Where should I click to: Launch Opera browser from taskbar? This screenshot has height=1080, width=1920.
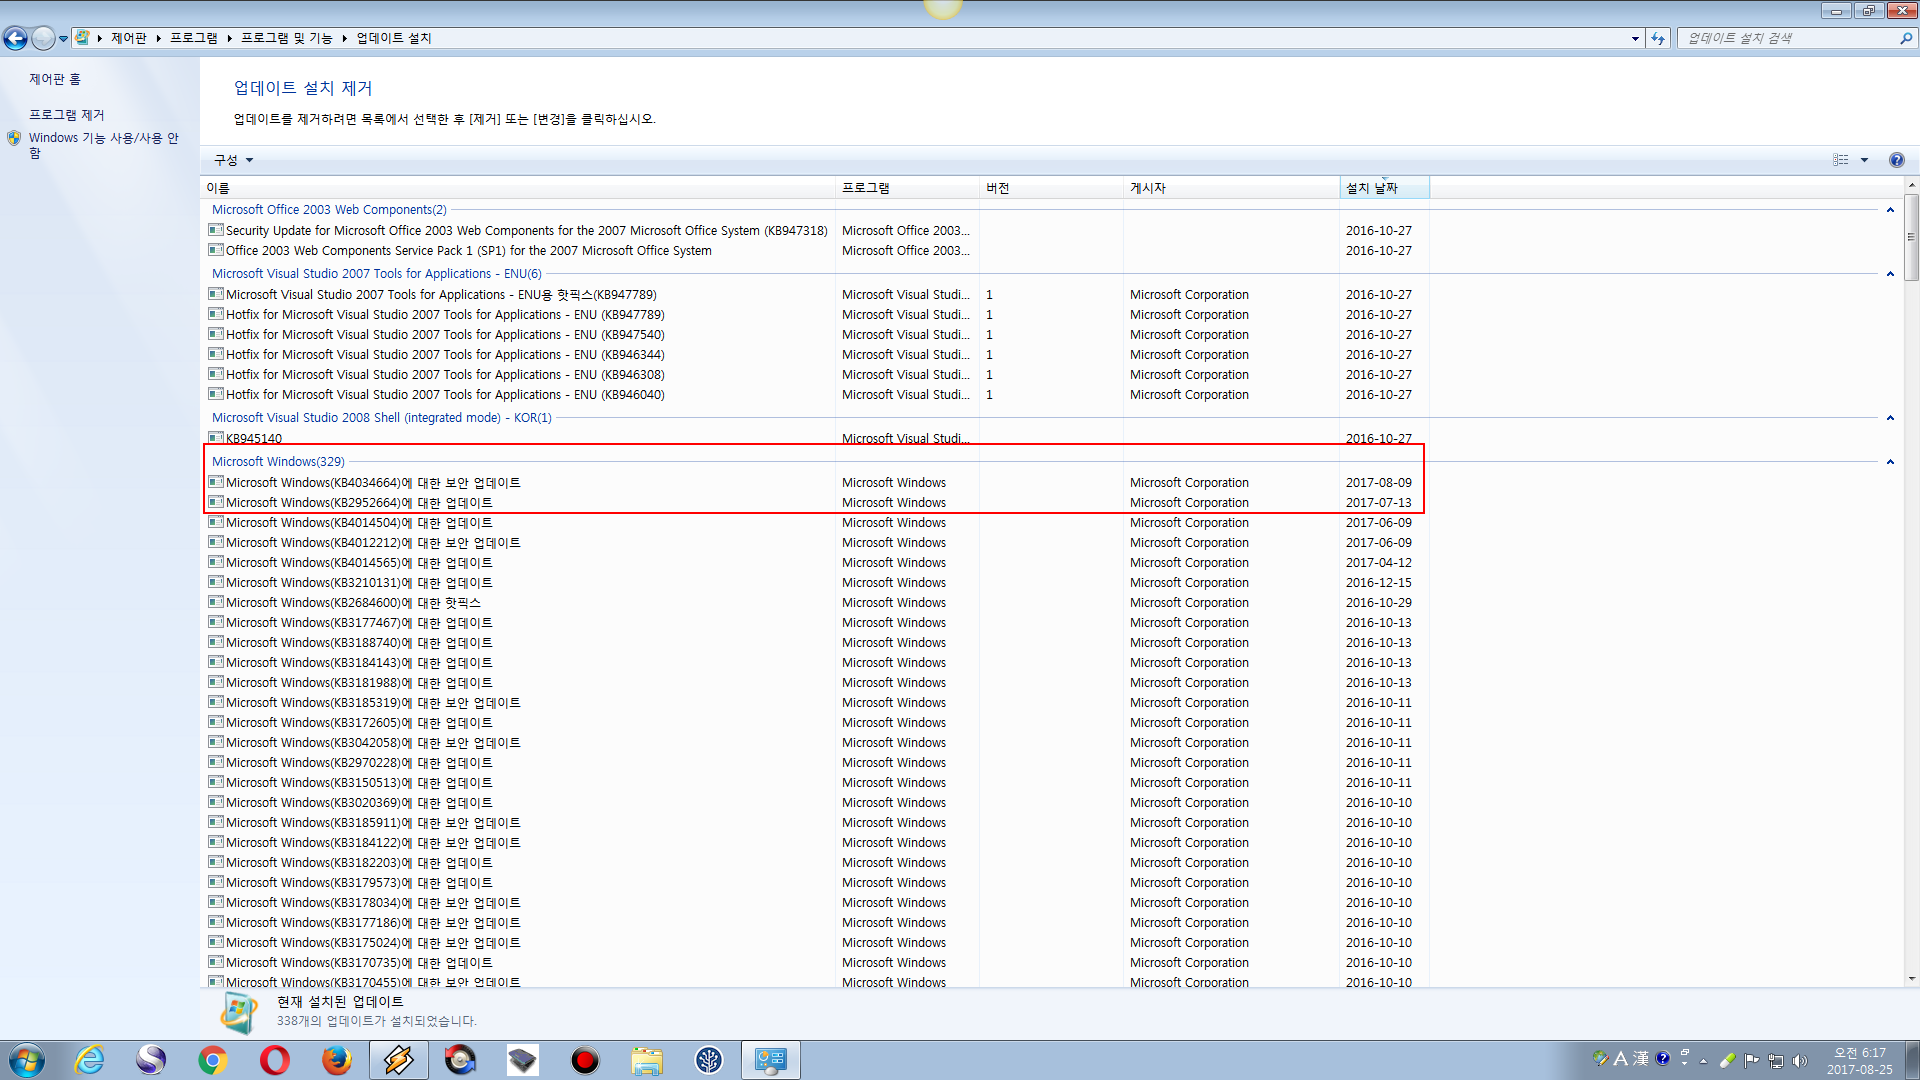pyautogui.click(x=274, y=1060)
